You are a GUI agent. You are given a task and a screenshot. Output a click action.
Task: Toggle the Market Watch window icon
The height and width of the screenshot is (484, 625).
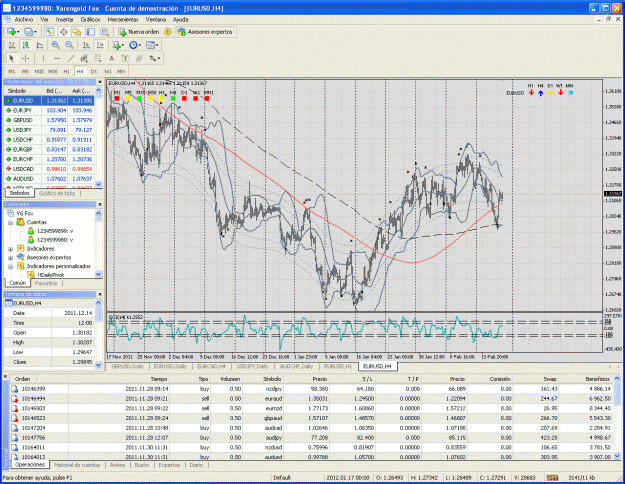point(49,32)
